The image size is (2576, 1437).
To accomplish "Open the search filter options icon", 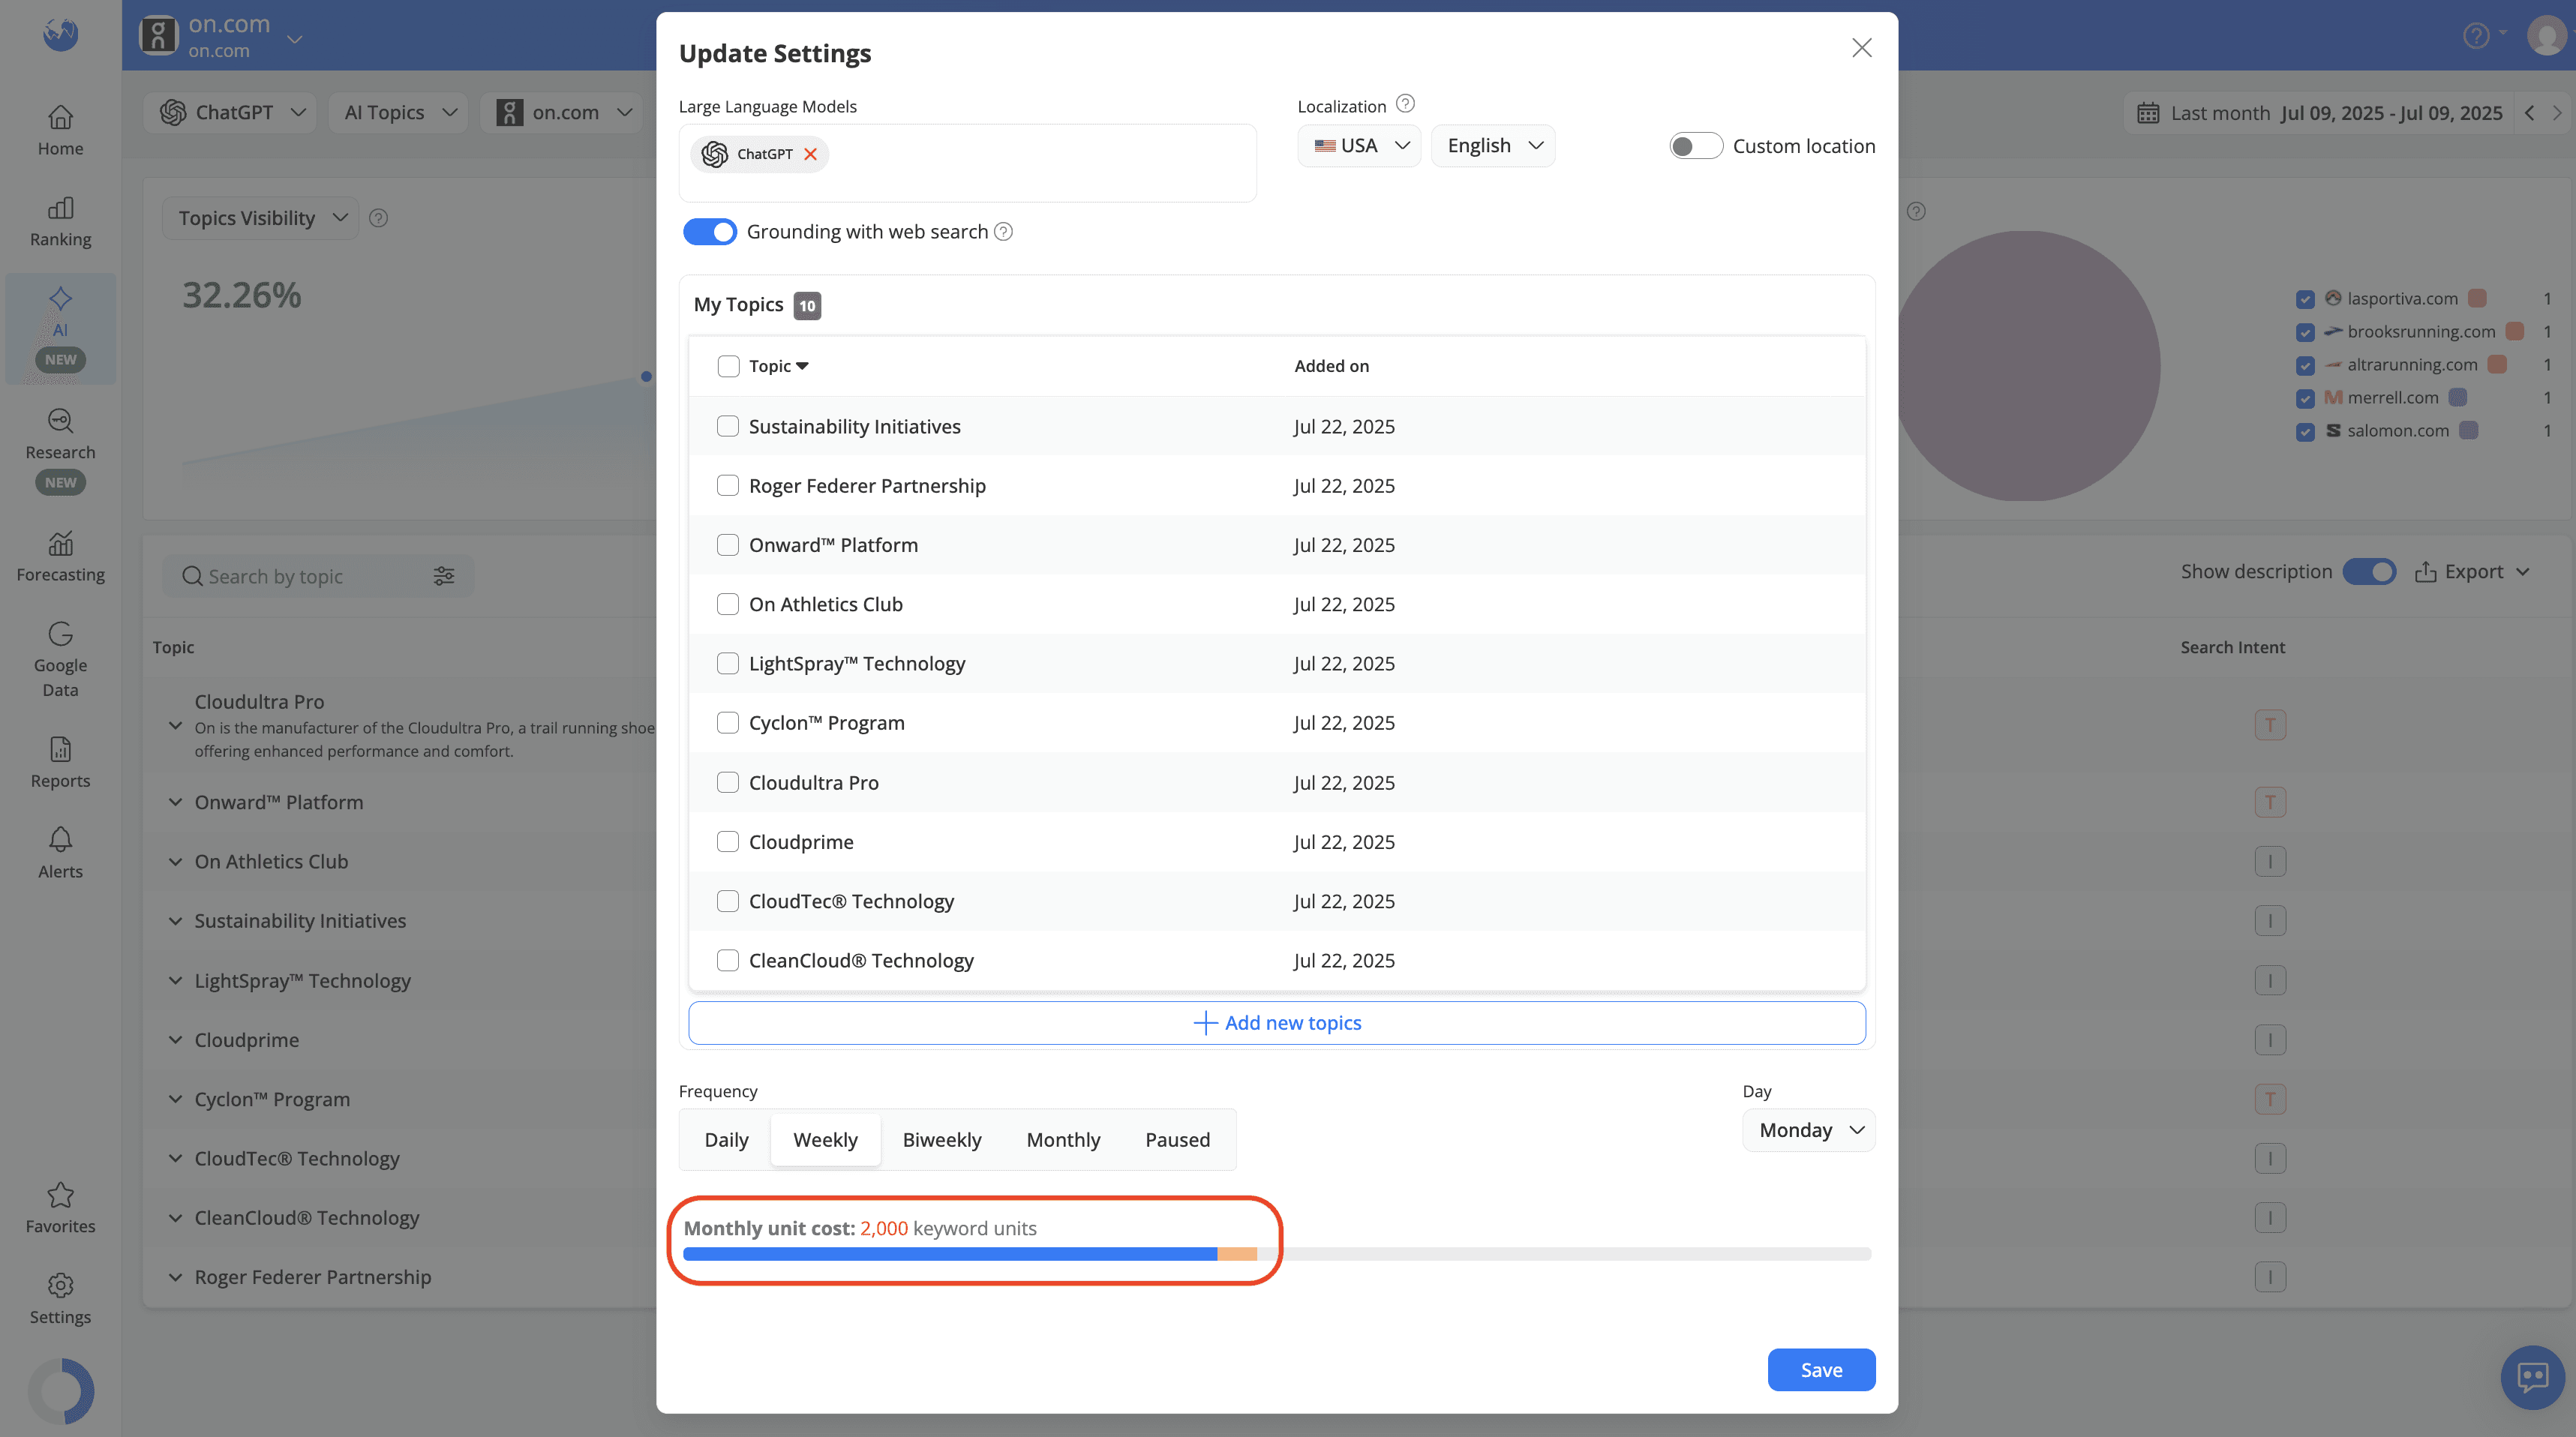I will tap(444, 576).
